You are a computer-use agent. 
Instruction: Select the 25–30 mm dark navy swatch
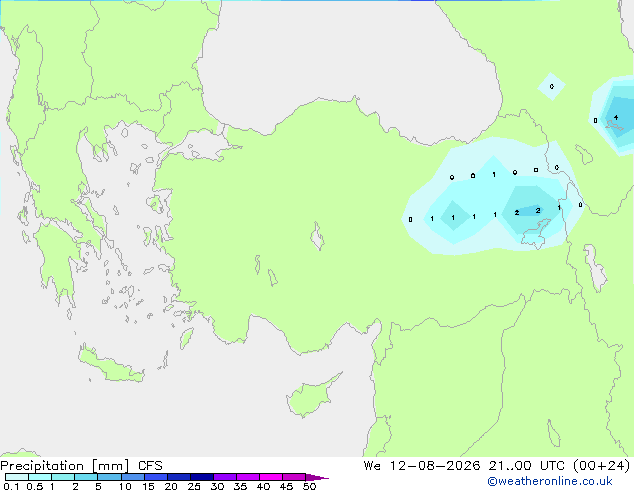tap(201, 477)
